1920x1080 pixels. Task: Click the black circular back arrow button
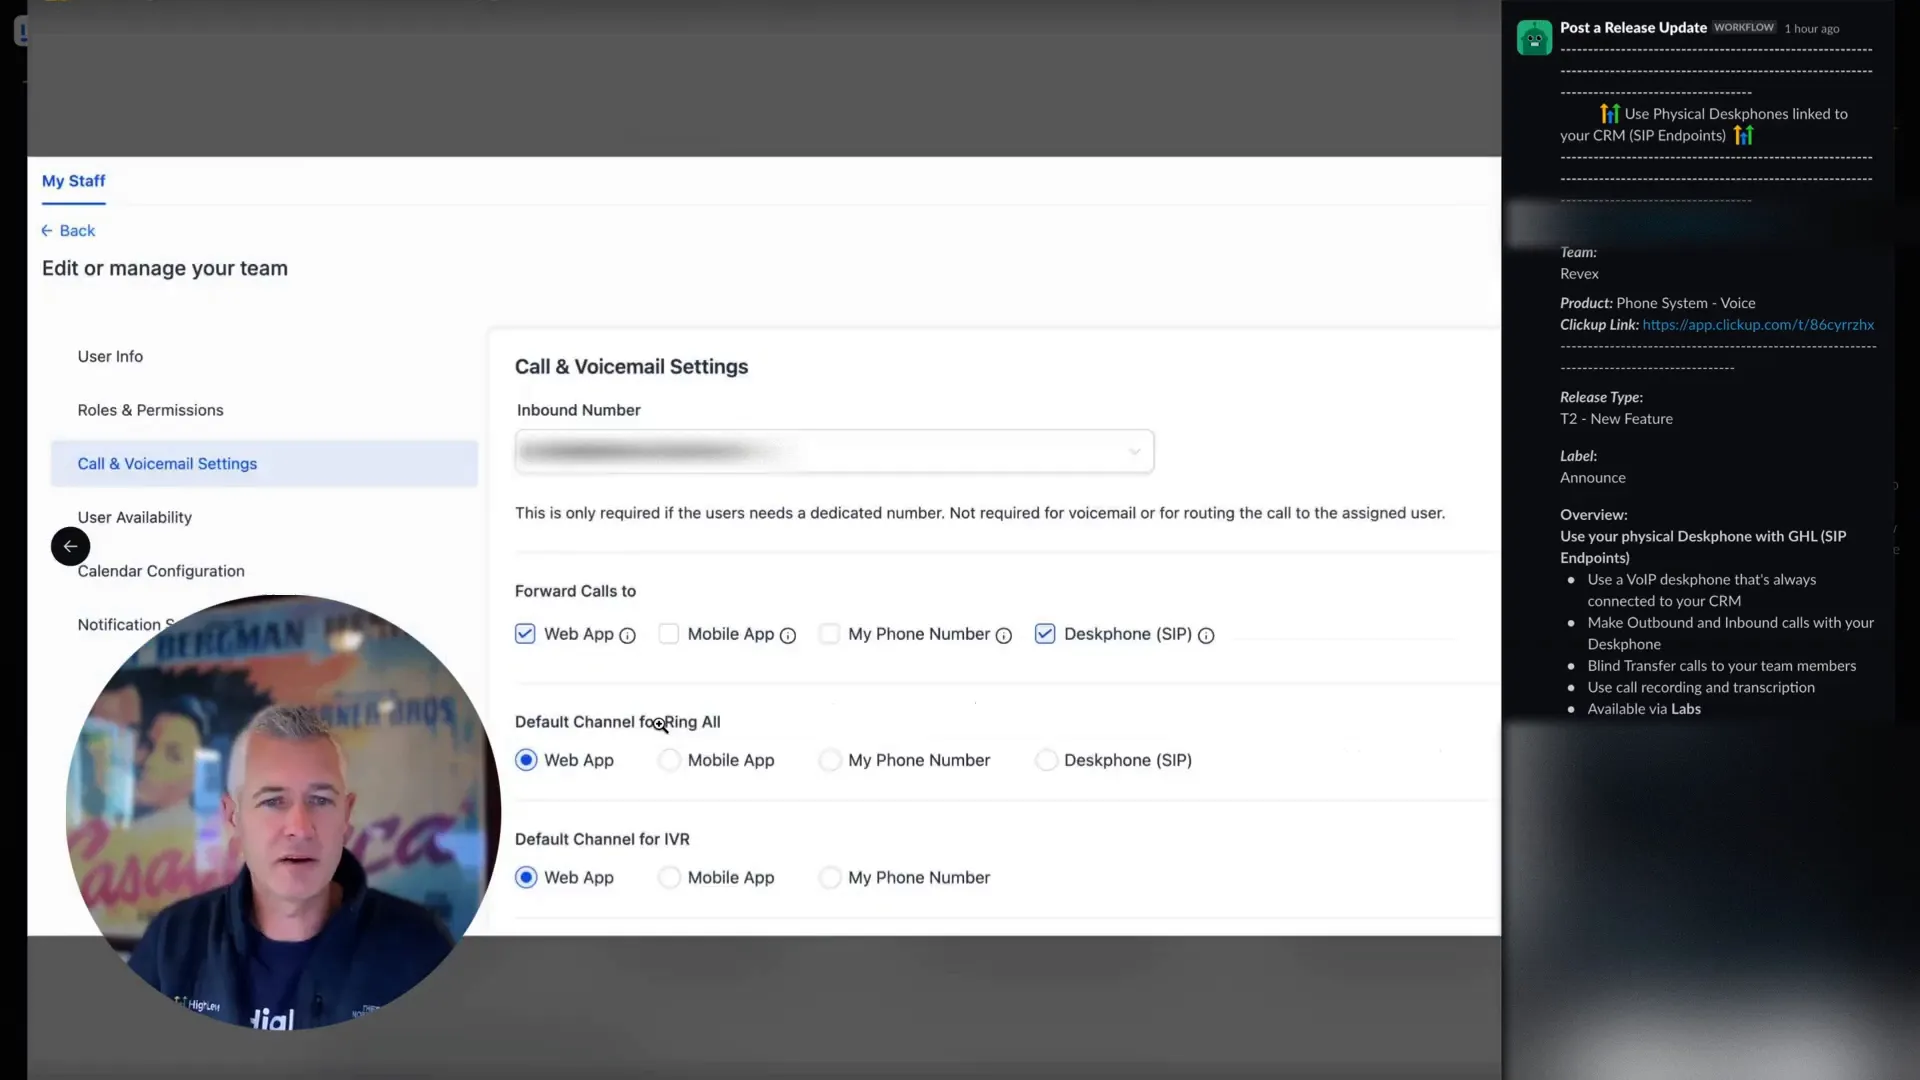70,546
